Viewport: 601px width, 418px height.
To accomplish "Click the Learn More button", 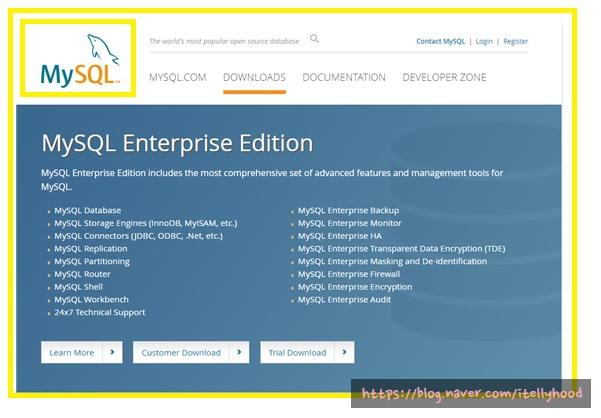I will [x=82, y=352].
